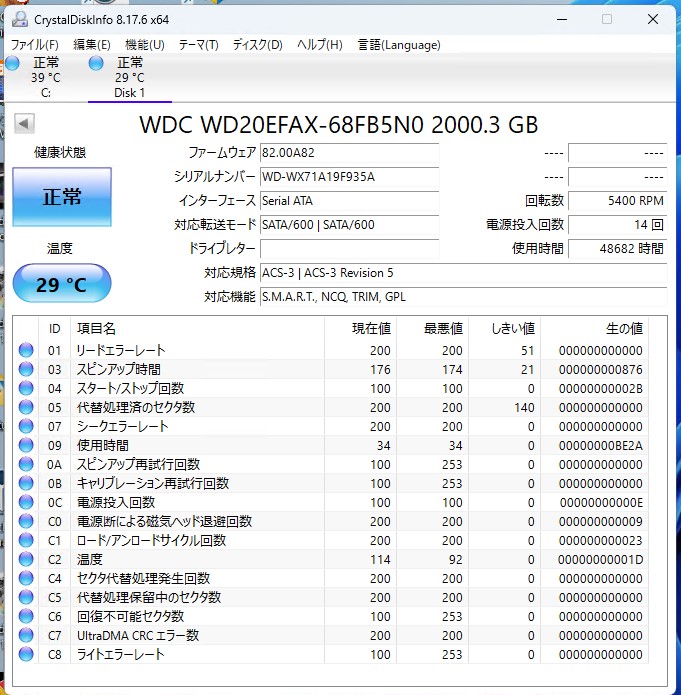
Task: Click the ライトエラーレート attribute name
Action: click(120, 655)
